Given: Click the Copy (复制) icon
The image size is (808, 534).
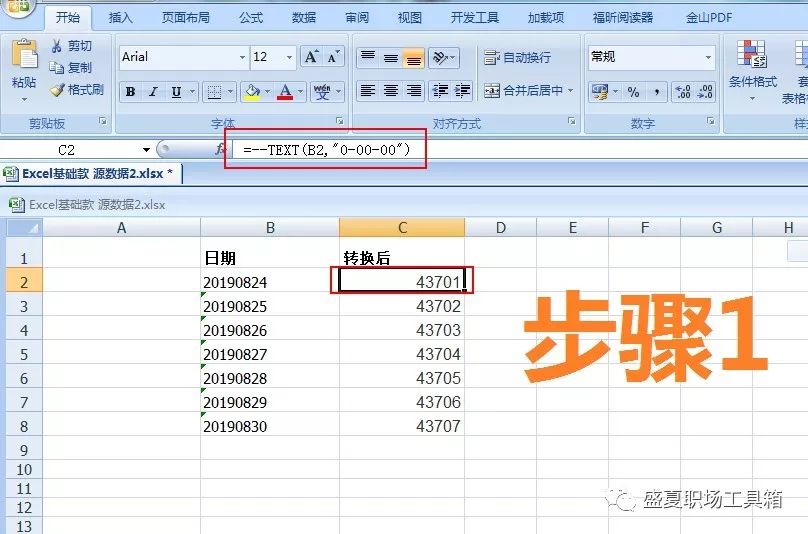Looking at the screenshot, I should [x=56, y=68].
